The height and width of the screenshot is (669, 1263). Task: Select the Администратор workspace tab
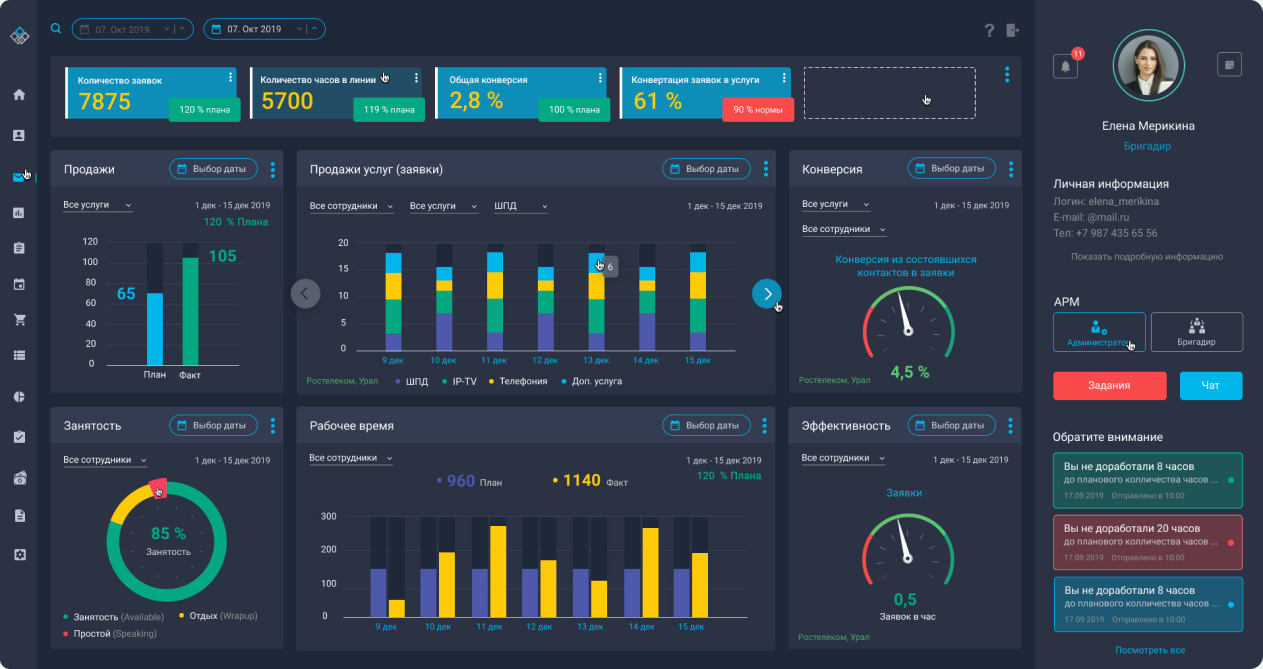tap(1098, 332)
